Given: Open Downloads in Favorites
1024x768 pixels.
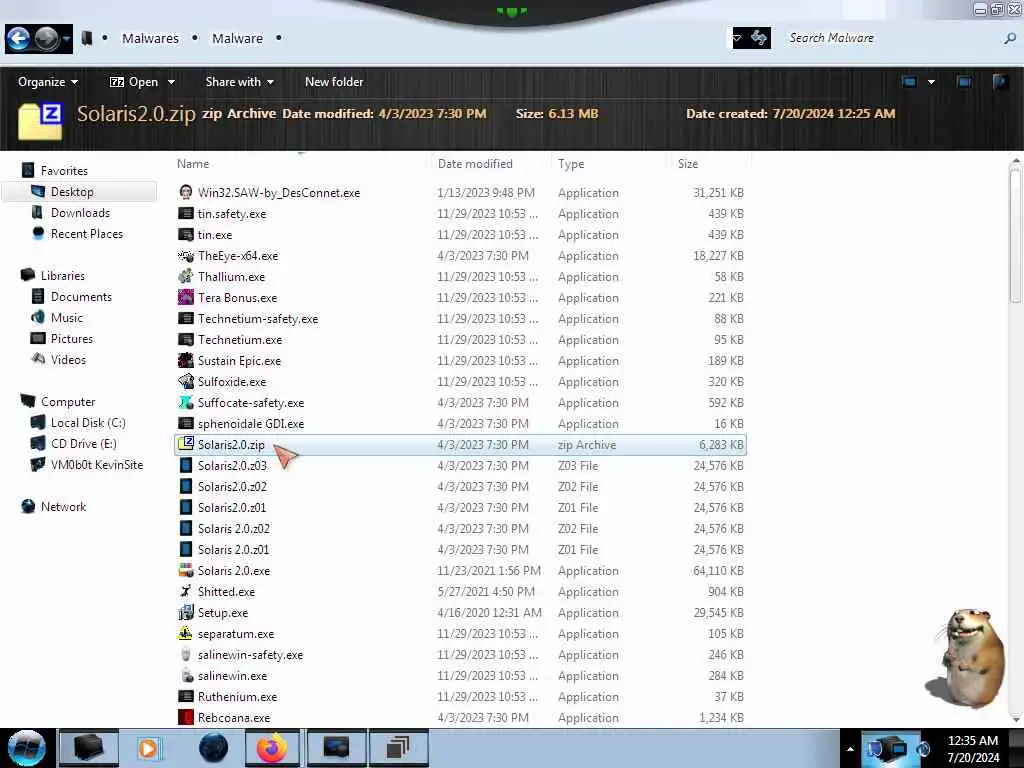Looking at the screenshot, I should click(80, 213).
